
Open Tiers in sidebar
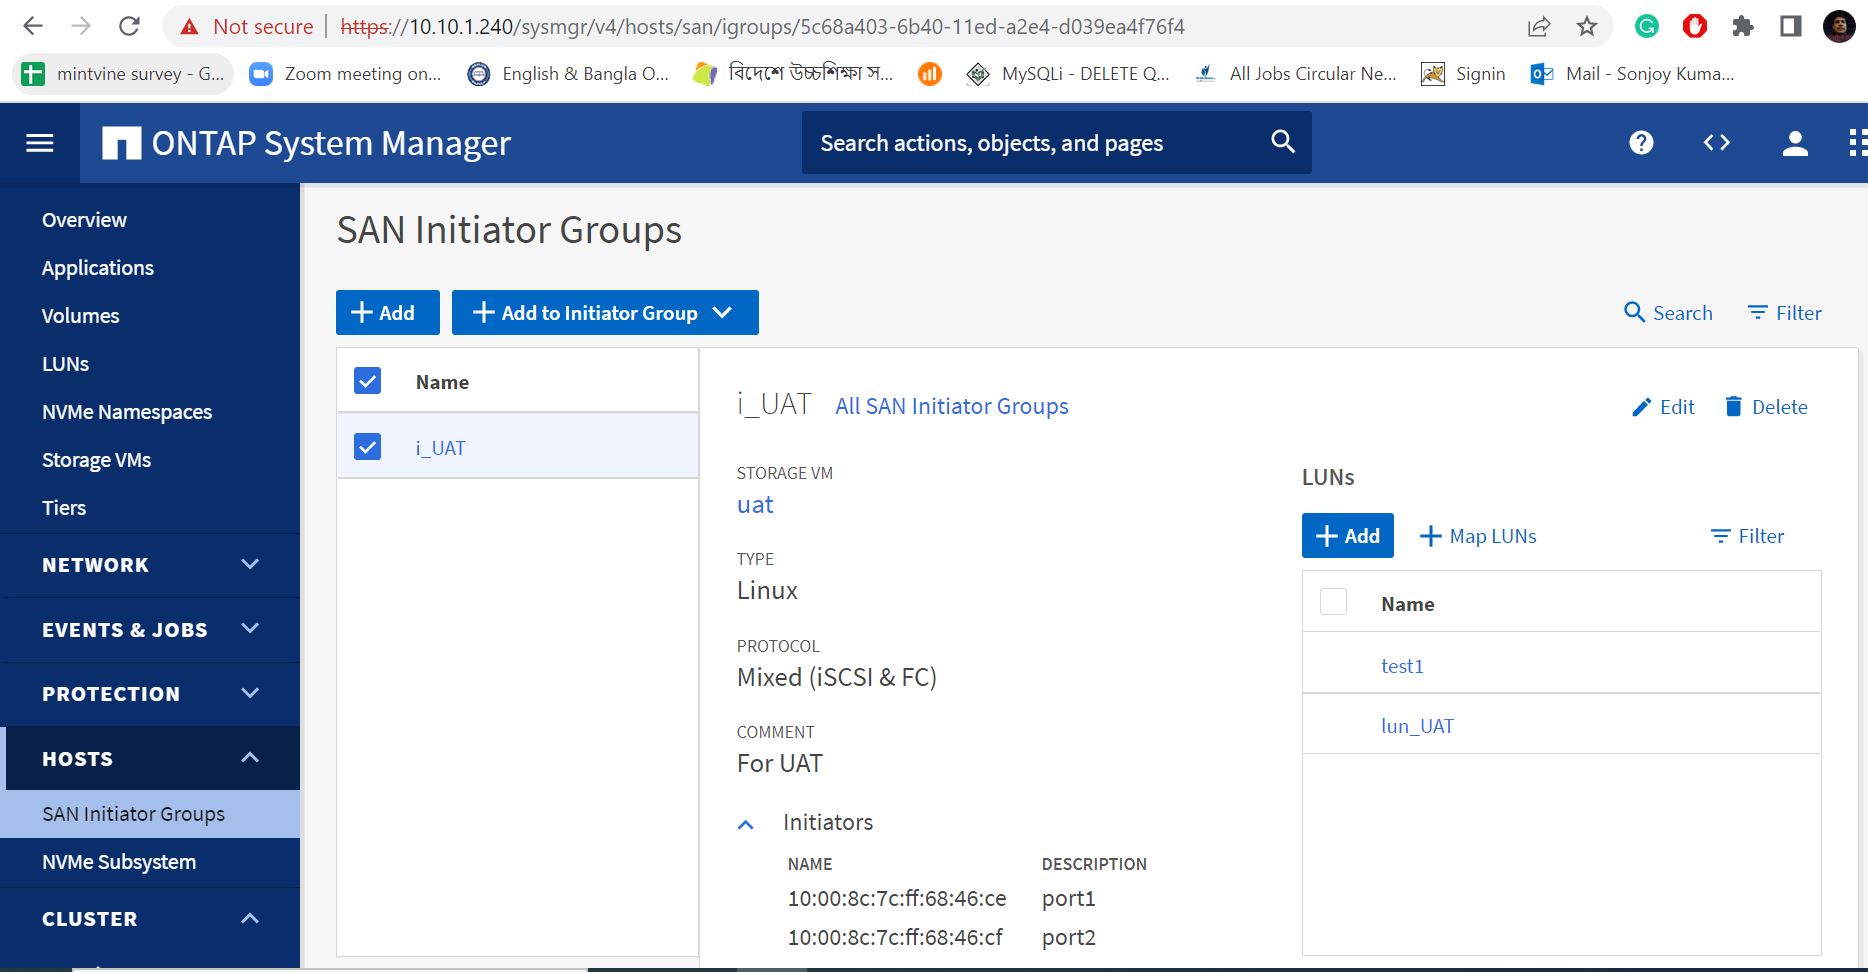[64, 508]
